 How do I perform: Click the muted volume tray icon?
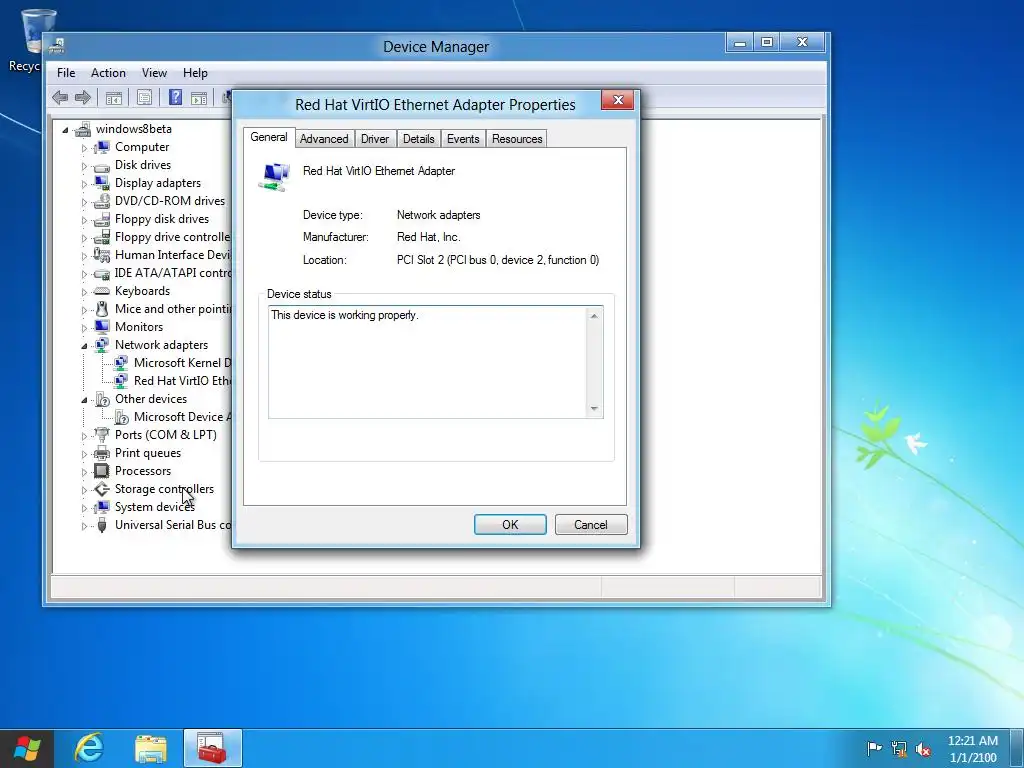pos(923,749)
